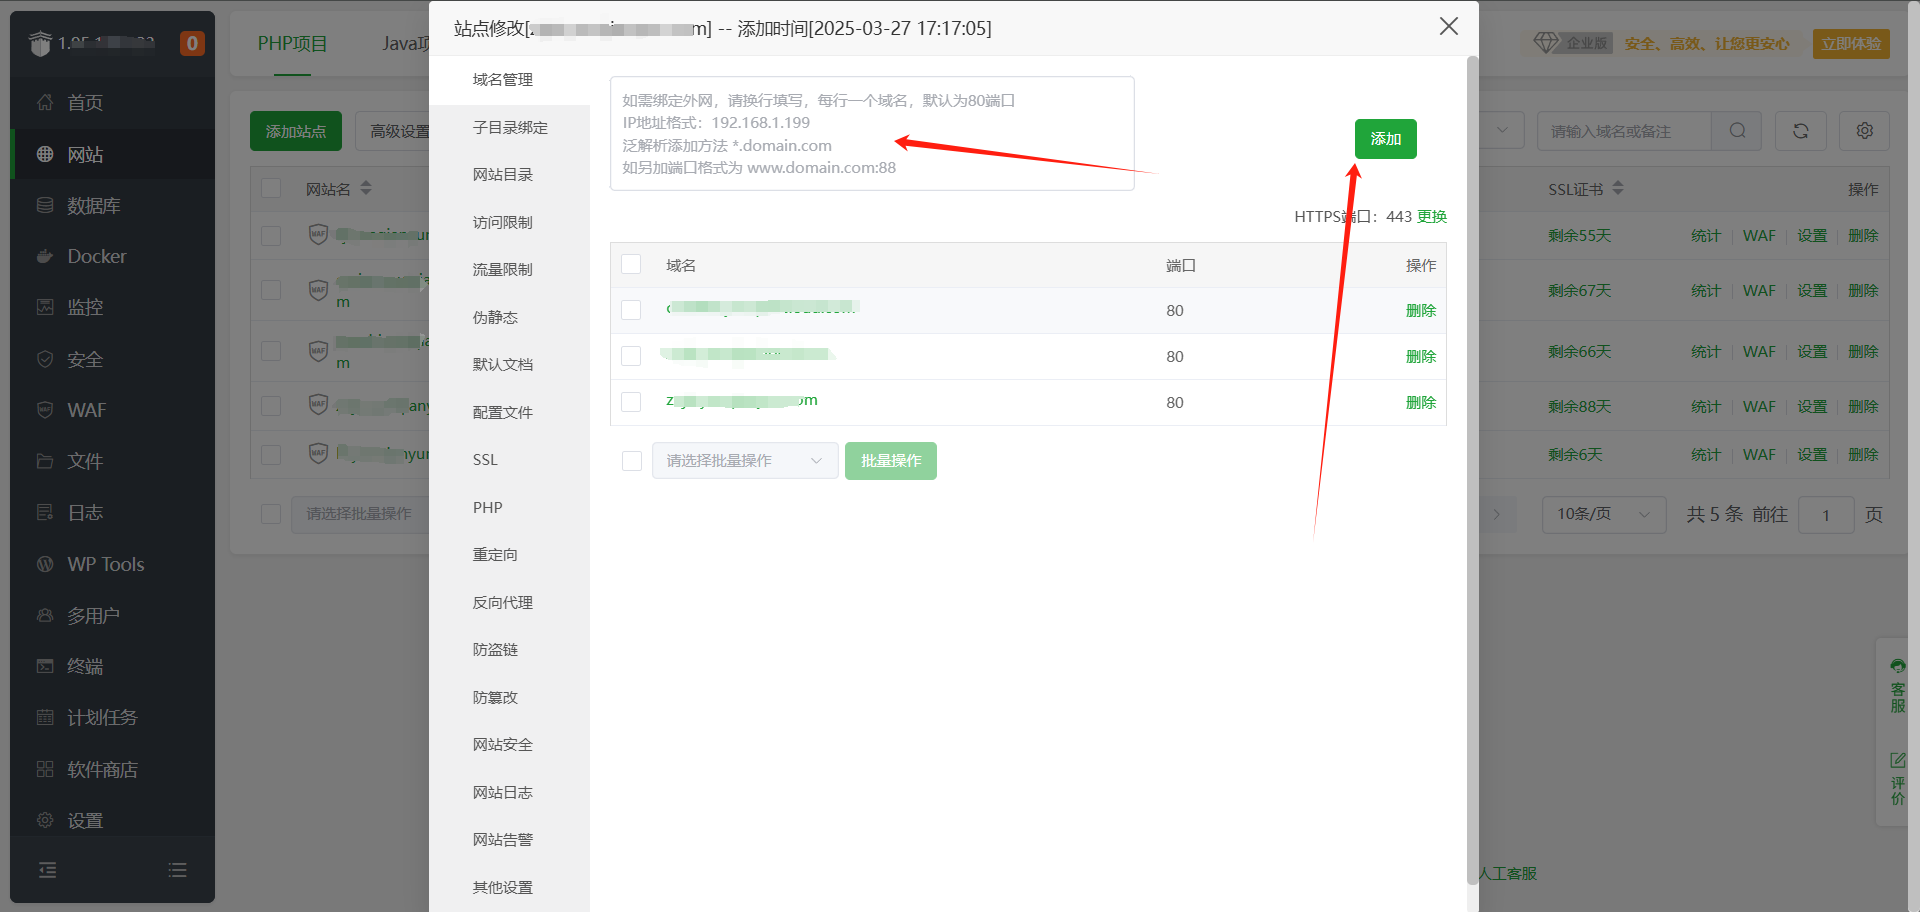Click the Docker whale icon in sidebar
1920x912 pixels.
[x=45, y=256]
